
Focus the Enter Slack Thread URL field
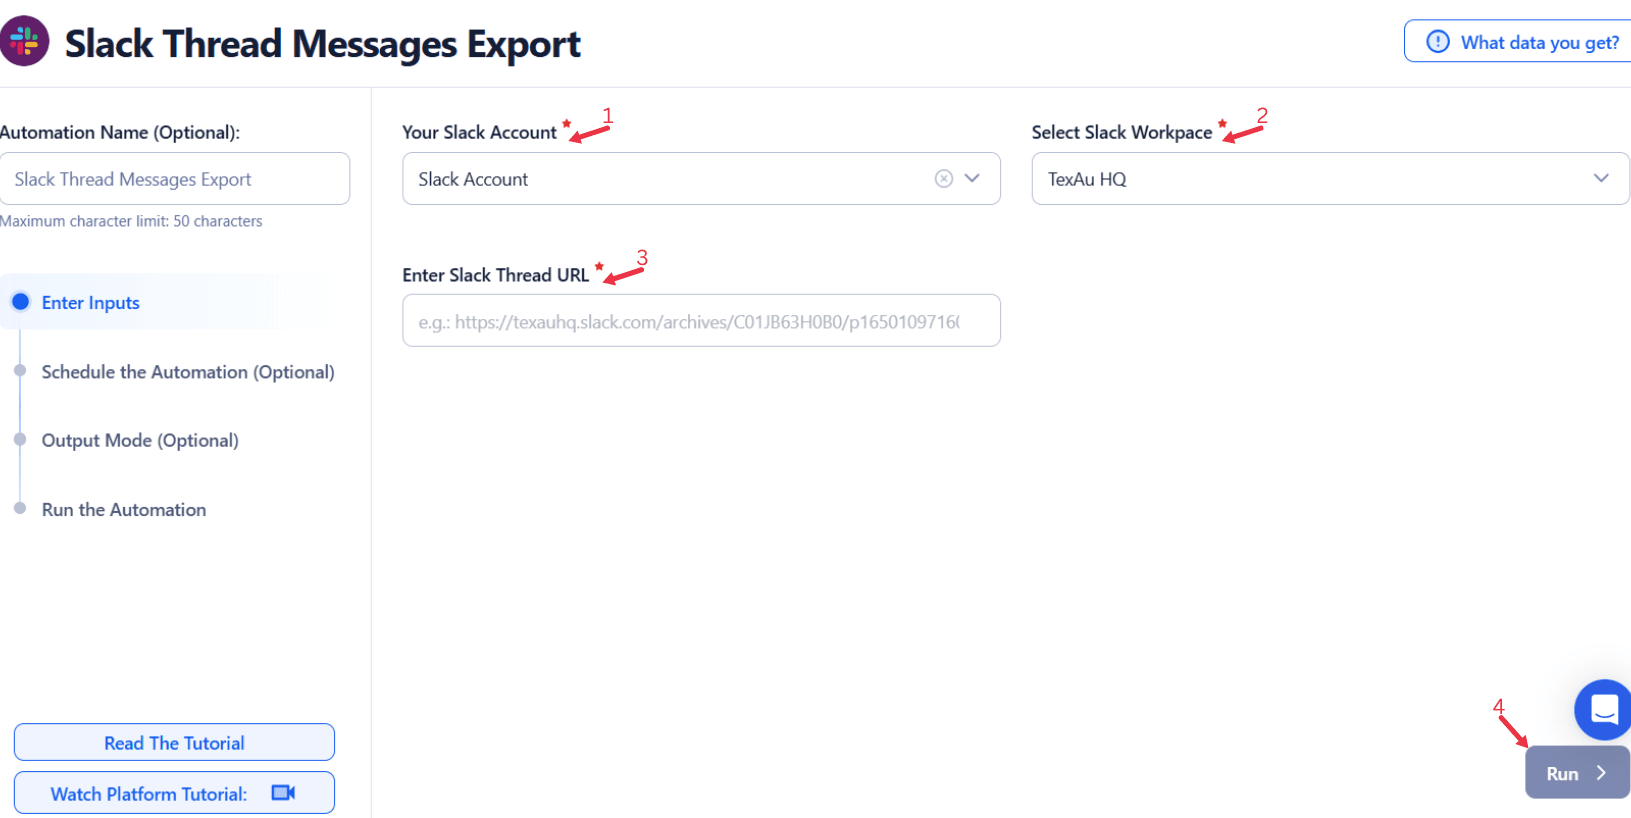(x=700, y=321)
